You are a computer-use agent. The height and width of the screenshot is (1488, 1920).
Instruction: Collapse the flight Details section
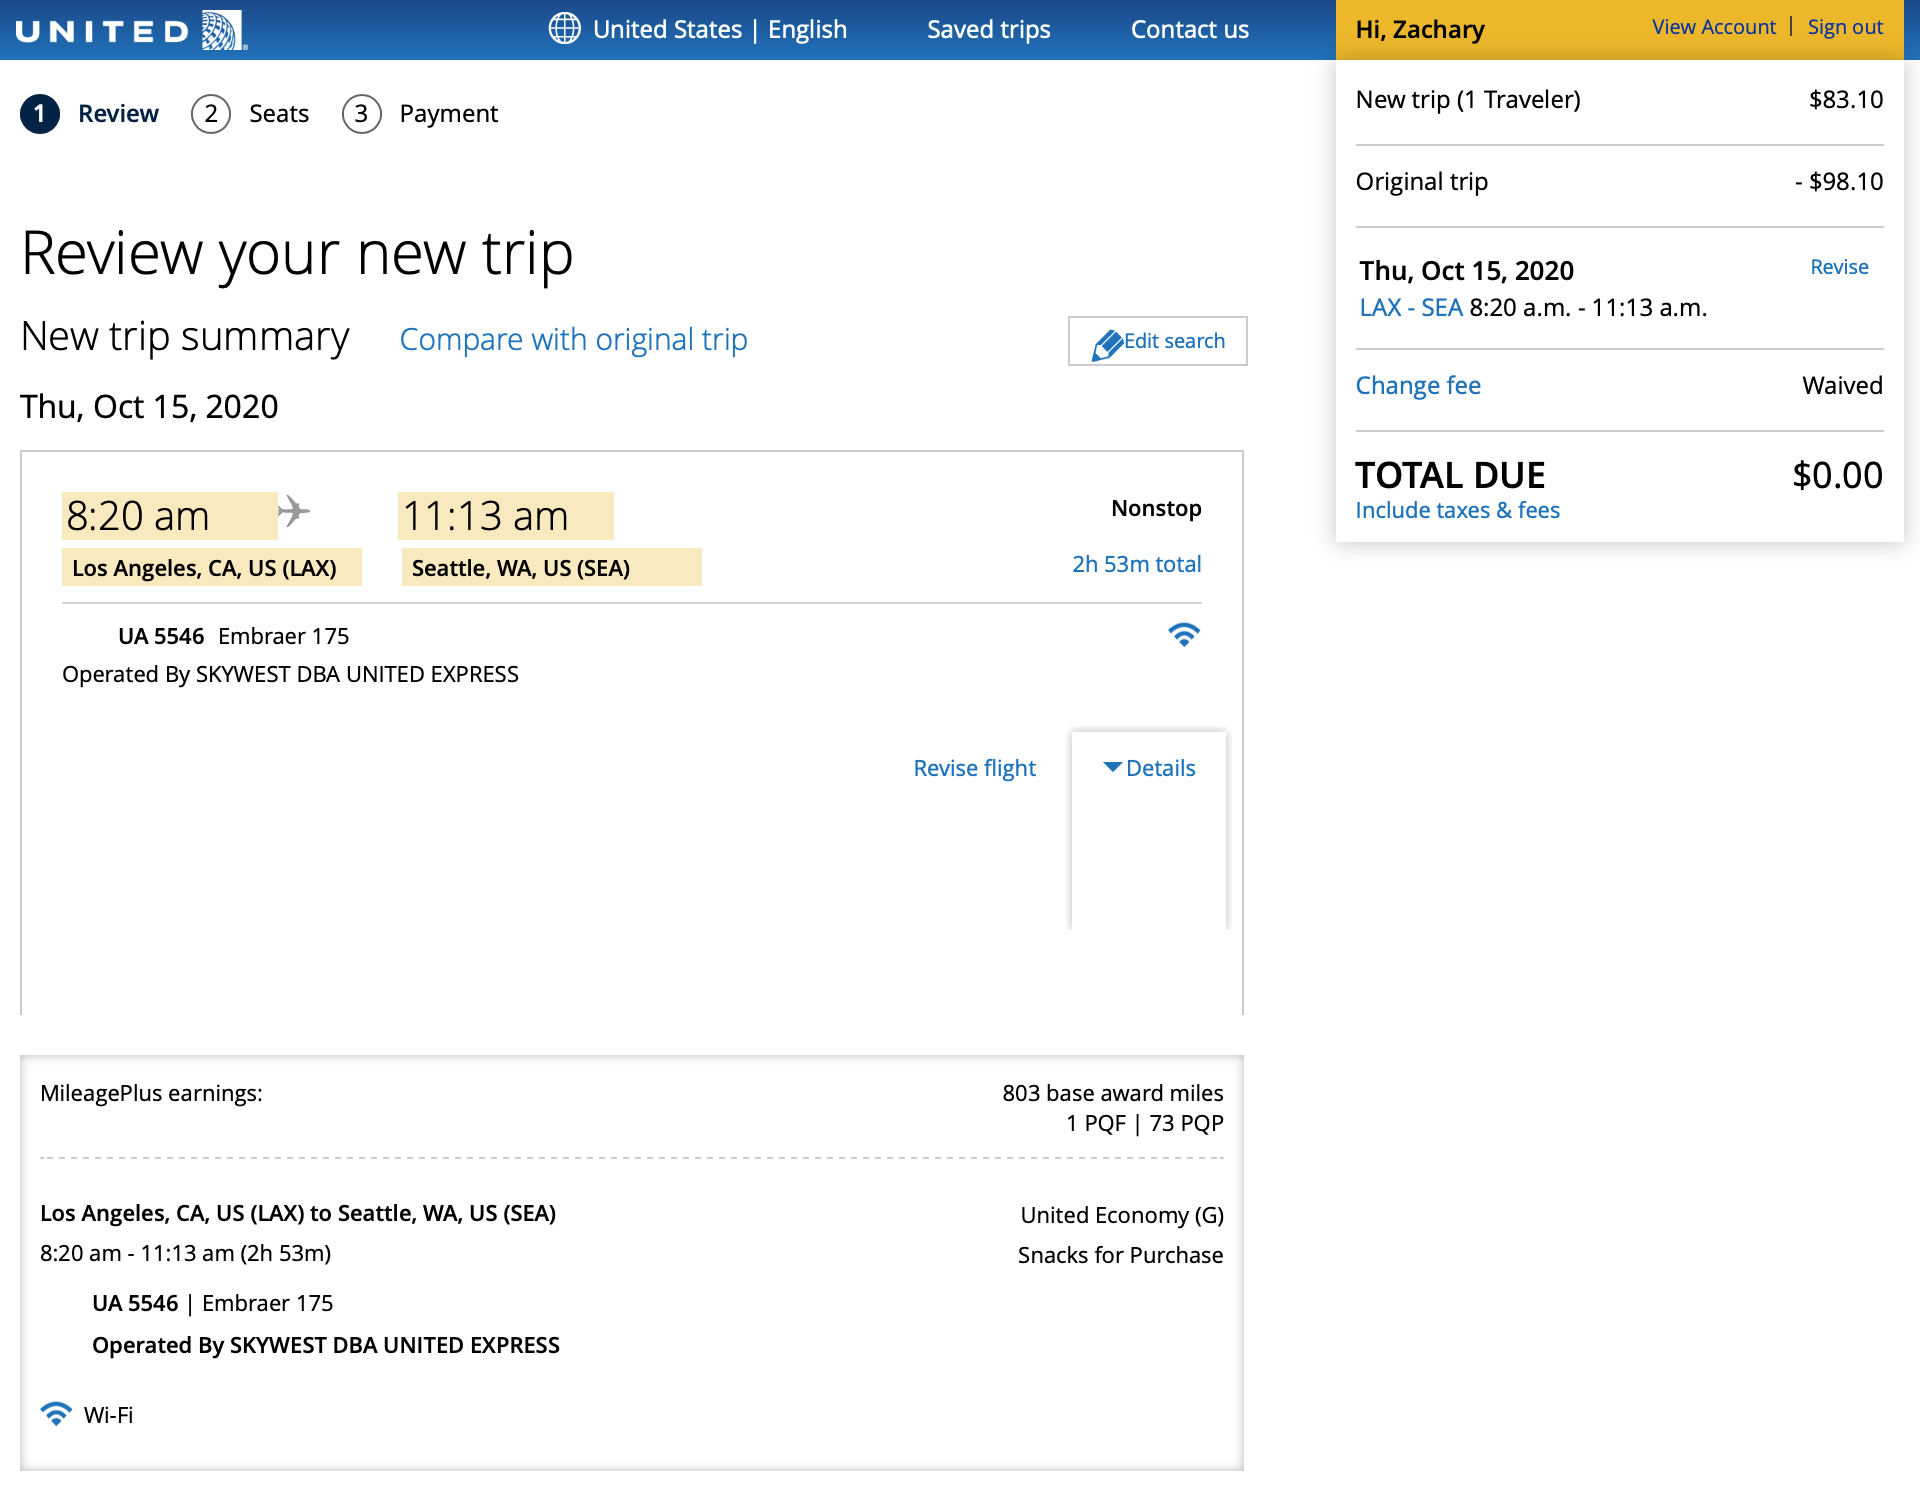tap(1149, 768)
